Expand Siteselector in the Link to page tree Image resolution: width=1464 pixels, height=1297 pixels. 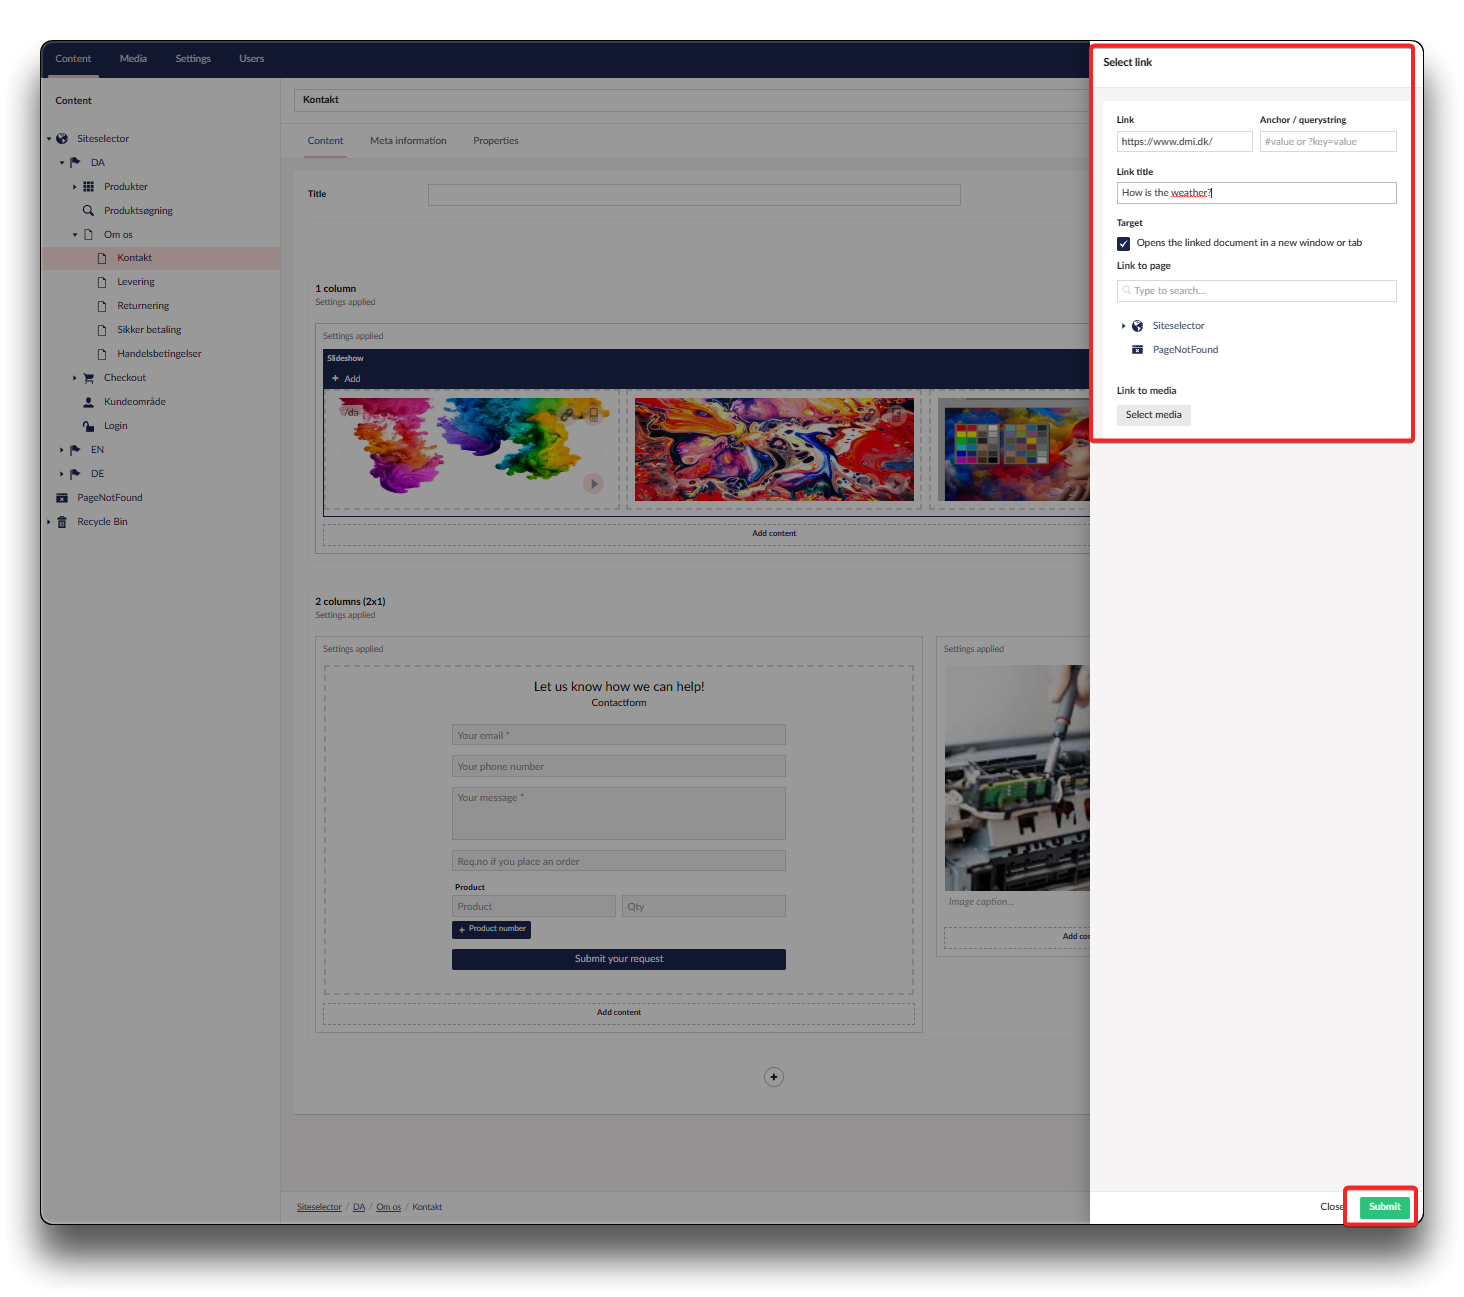[1123, 326]
